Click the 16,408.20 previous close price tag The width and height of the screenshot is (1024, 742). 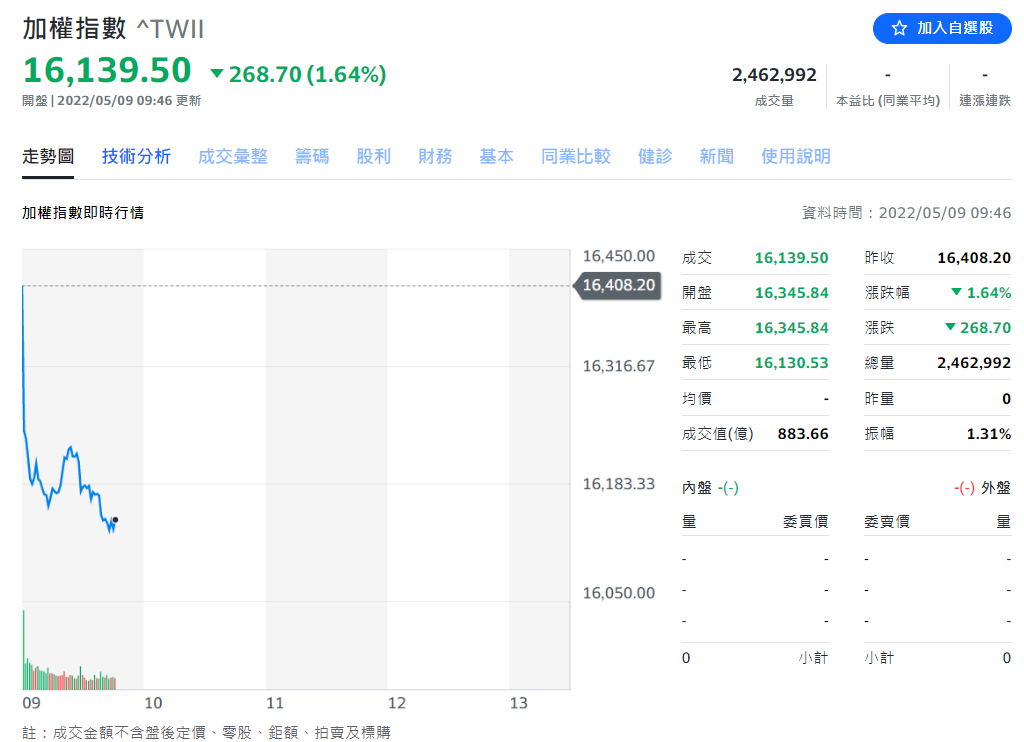(x=617, y=285)
